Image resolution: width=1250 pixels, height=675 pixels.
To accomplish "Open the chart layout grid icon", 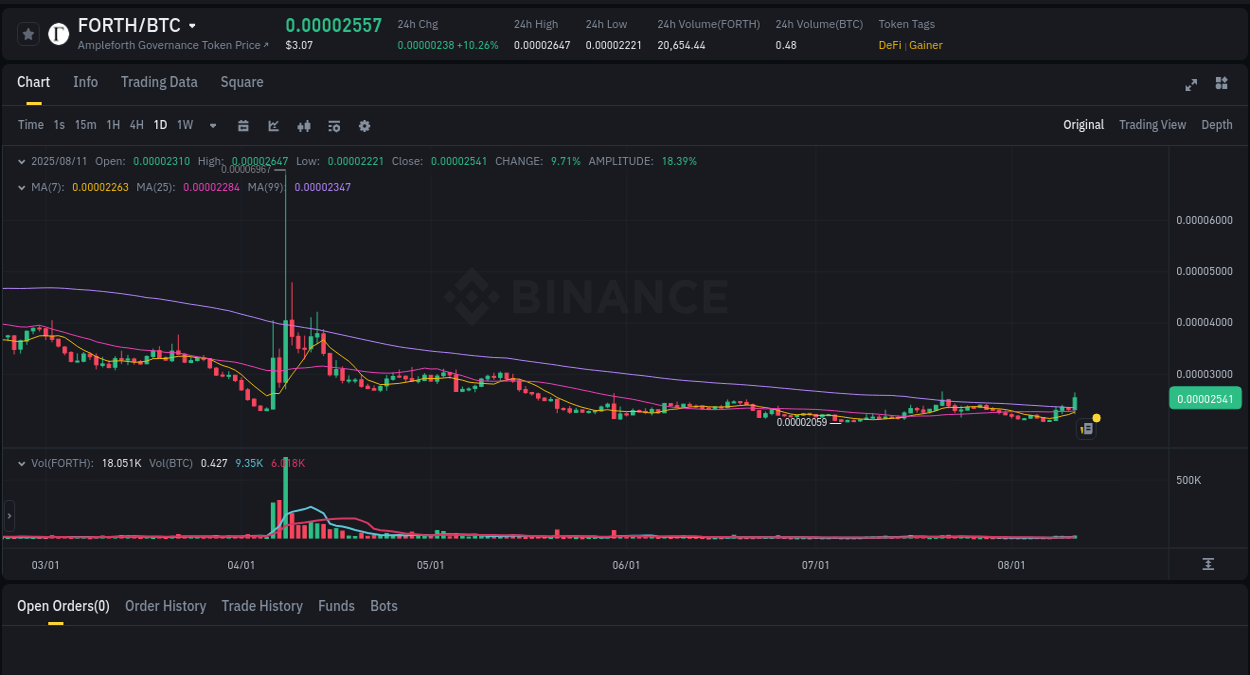I will click(1221, 84).
